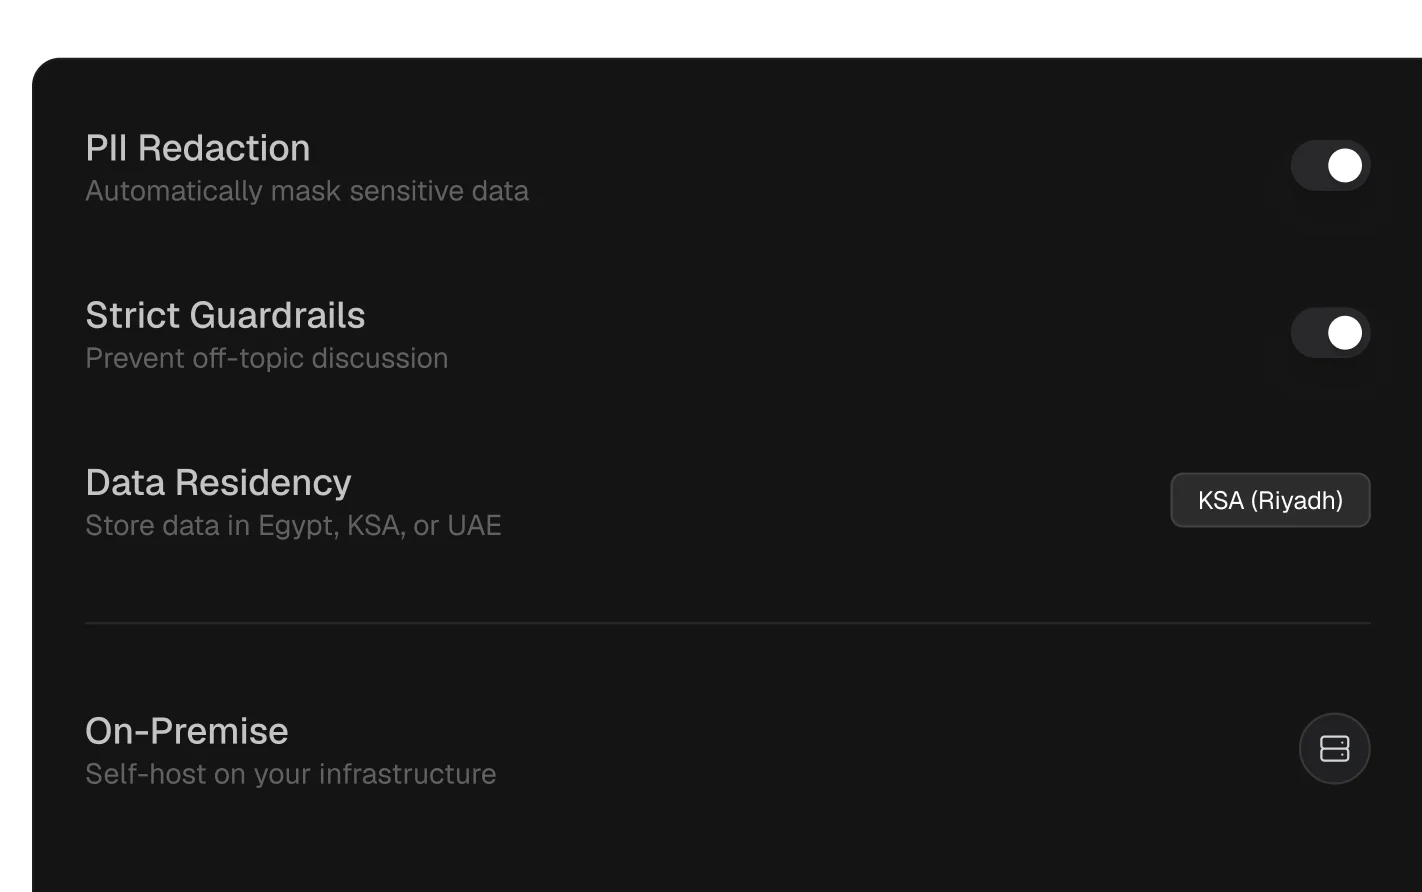Change Data Residency from KSA (Riyadh)
Screen dimensions: 1422x892
tap(1270, 500)
